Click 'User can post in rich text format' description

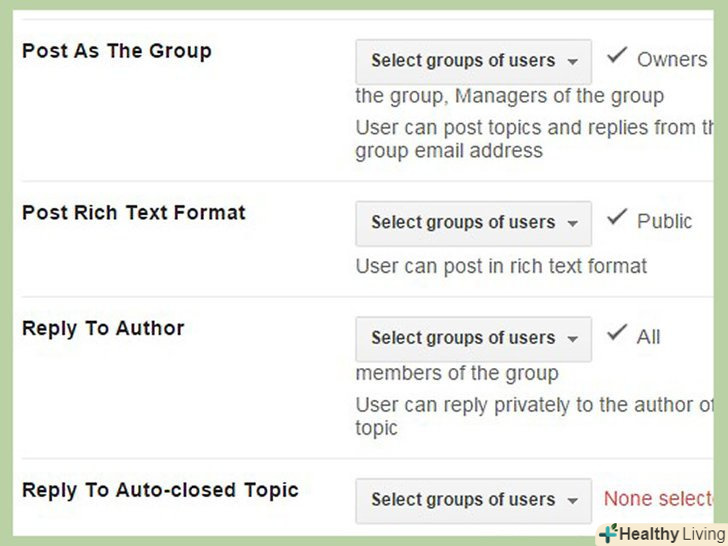pyautogui.click(x=501, y=267)
